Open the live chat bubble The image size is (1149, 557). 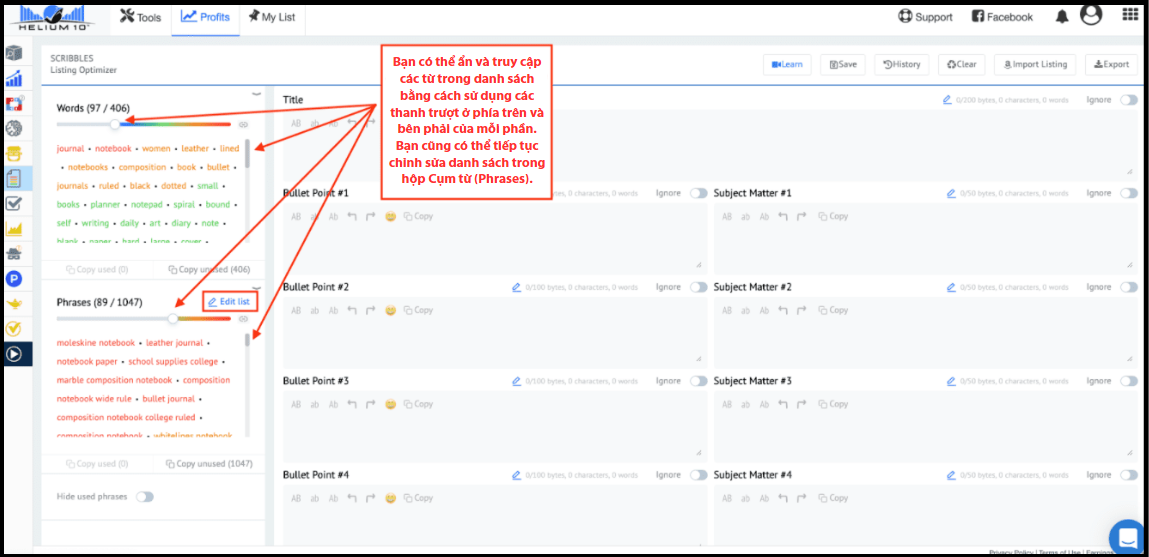pos(1127,537)
